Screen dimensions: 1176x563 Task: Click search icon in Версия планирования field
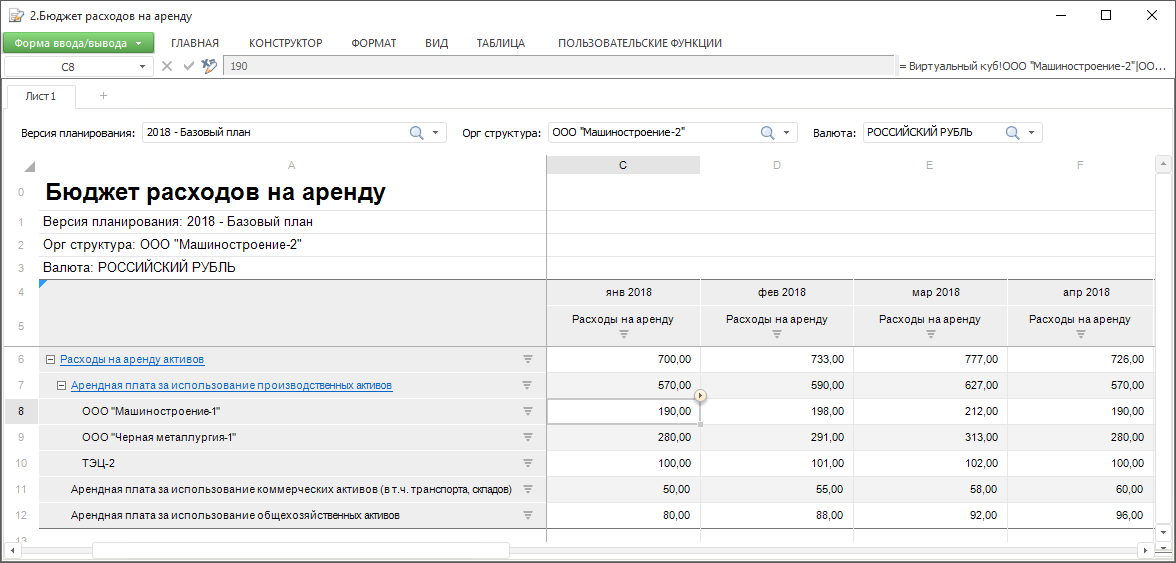click(x=416, y=133)
